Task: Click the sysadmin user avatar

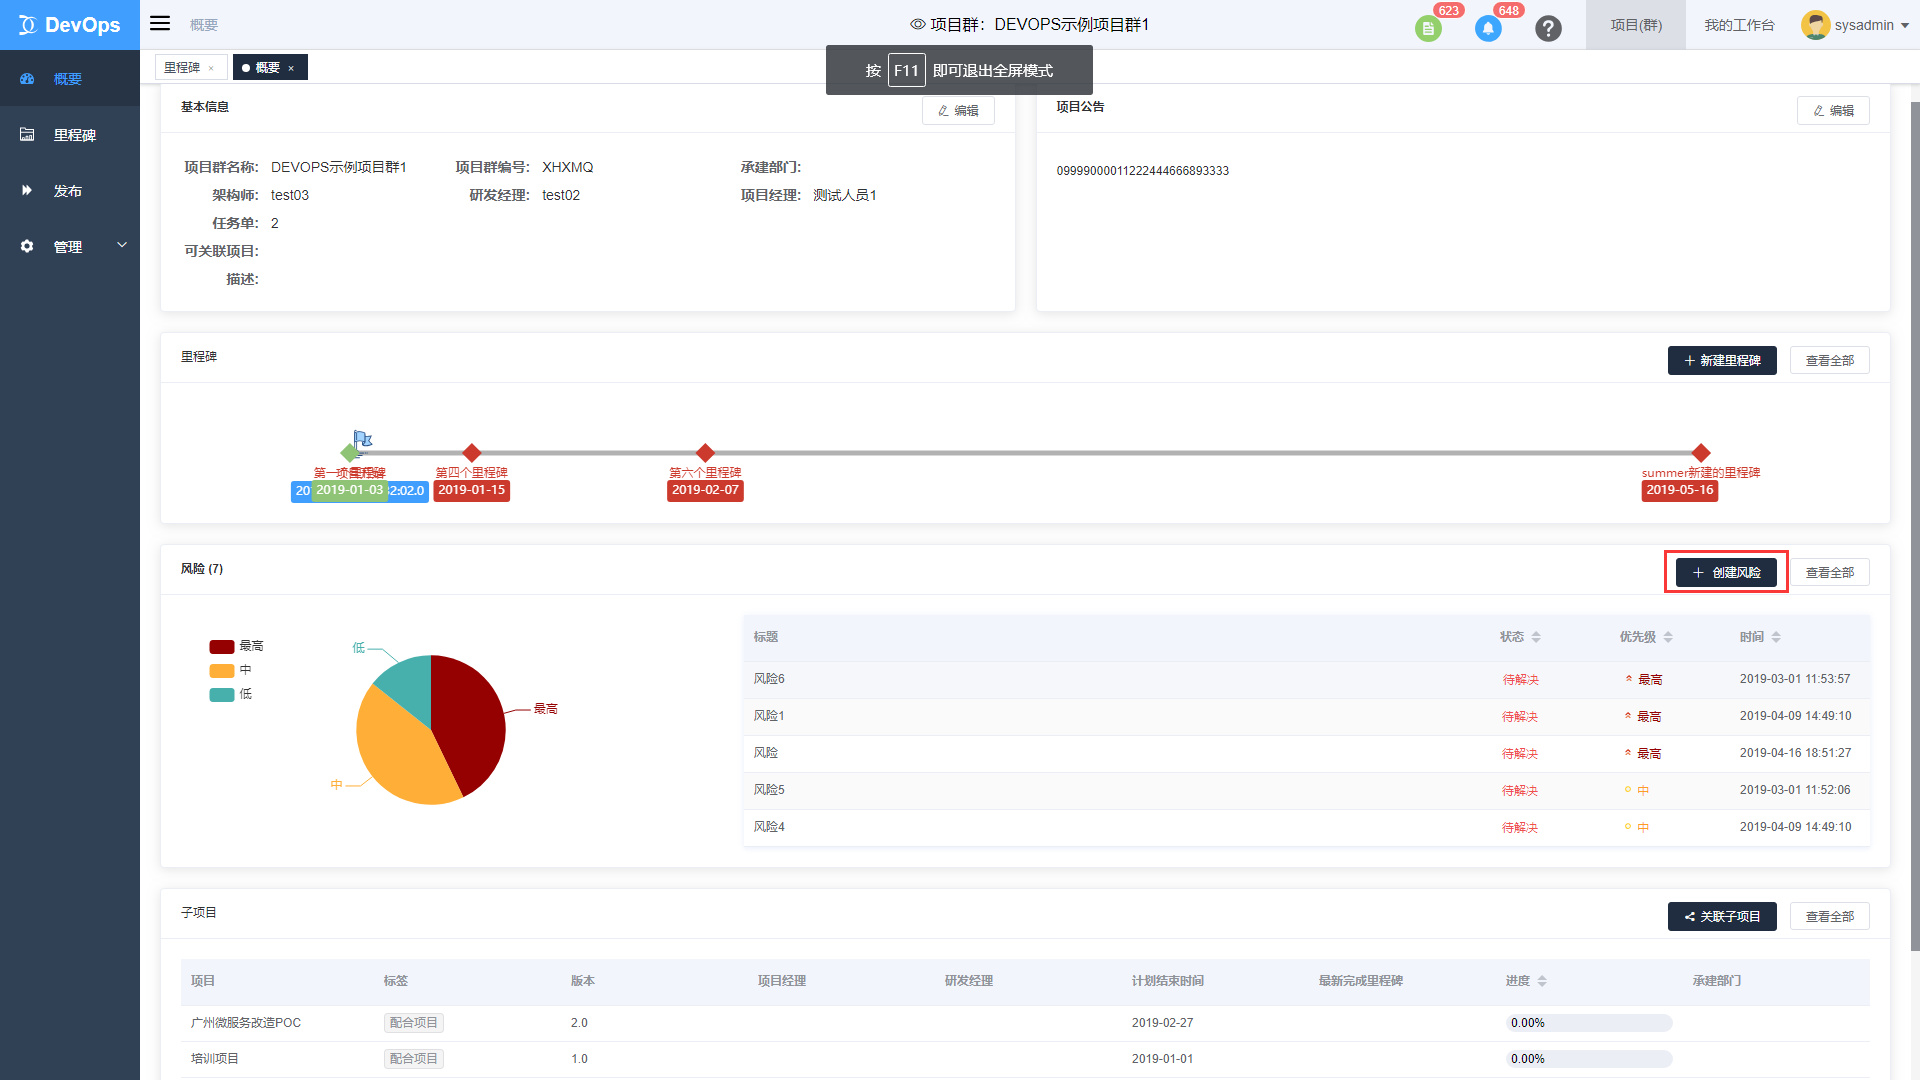Action: (1815, 25)
